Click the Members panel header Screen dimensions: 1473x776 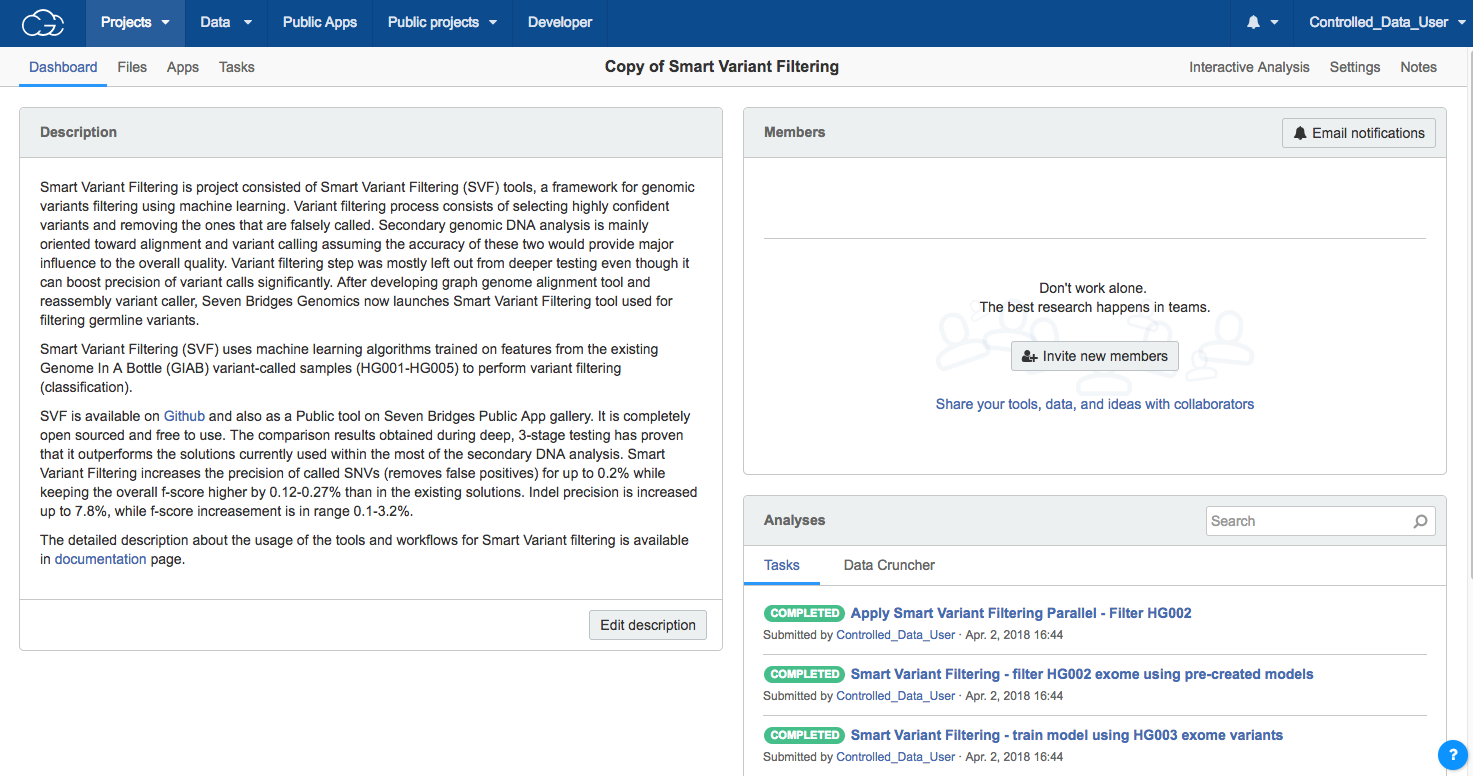[1095, 132]
